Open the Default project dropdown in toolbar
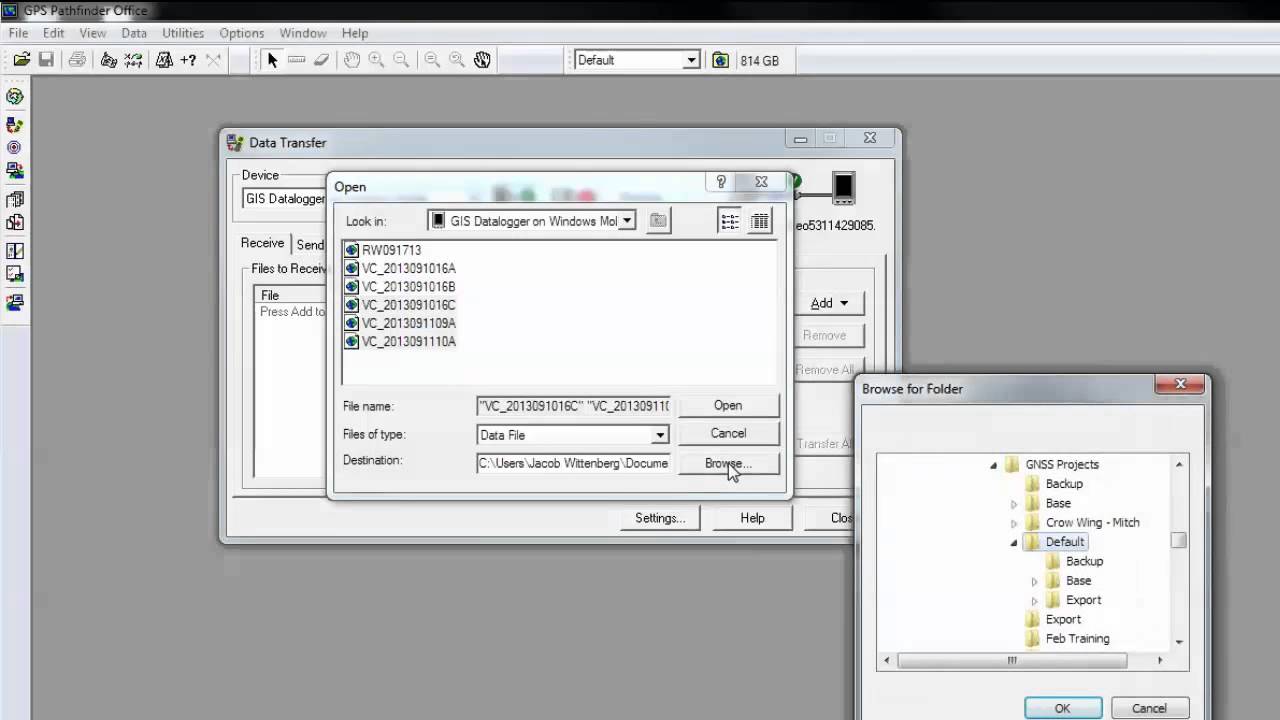 pos(691,60)
